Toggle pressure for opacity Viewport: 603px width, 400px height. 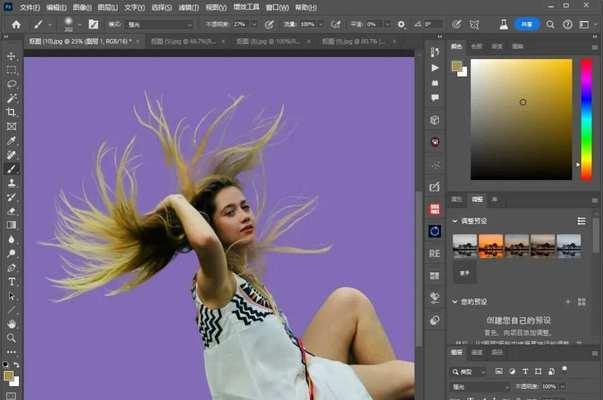[269, 25]
